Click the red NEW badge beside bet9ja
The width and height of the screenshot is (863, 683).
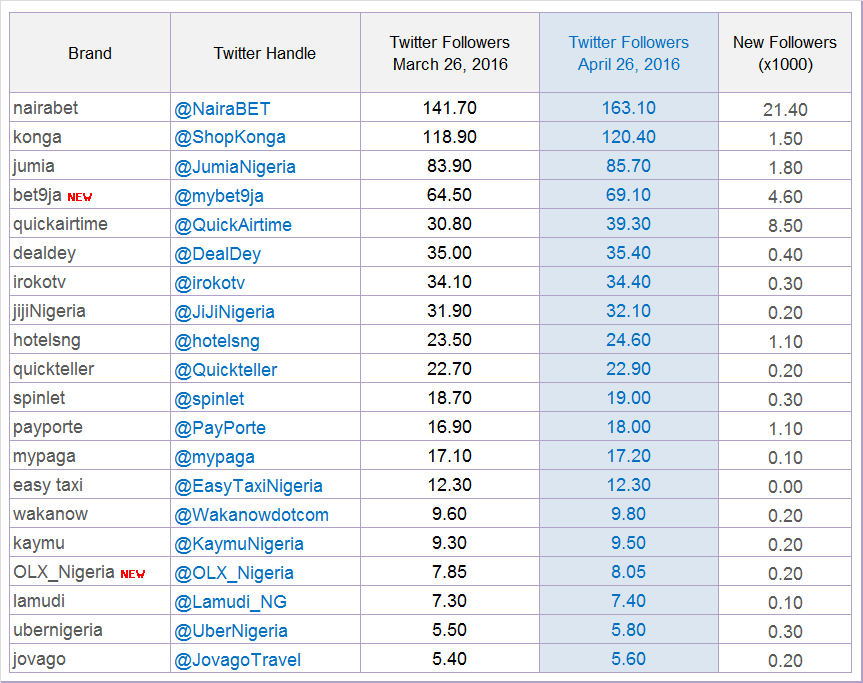click(x=80, y=197)
